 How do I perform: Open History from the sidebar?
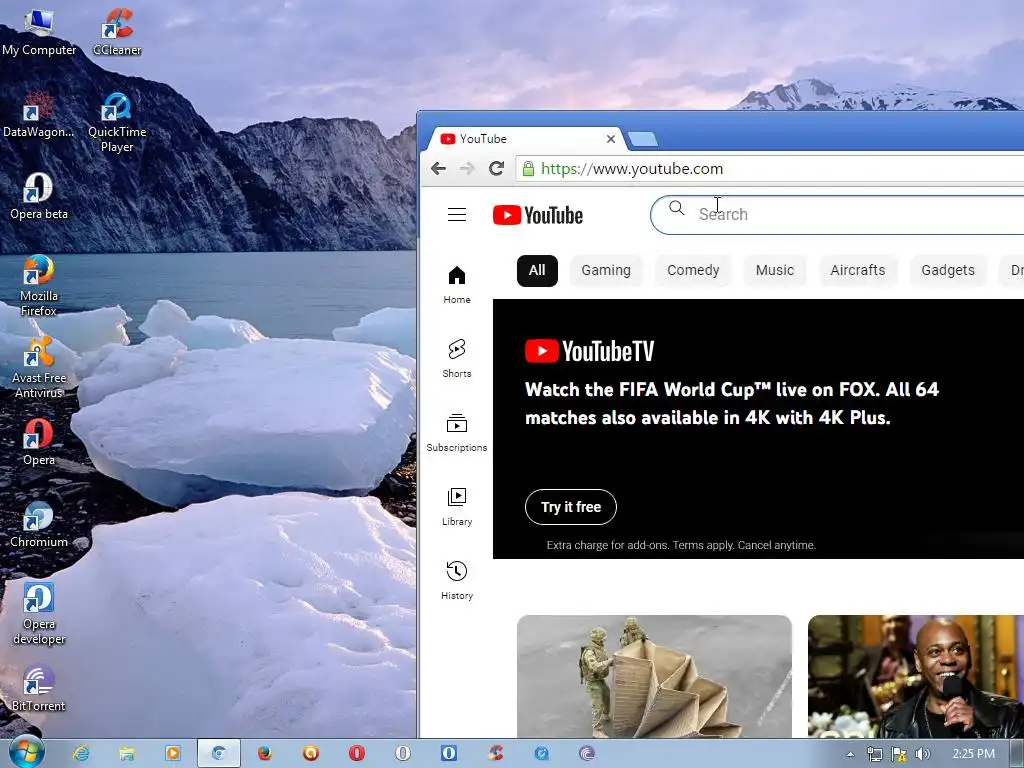click(456, 581)
